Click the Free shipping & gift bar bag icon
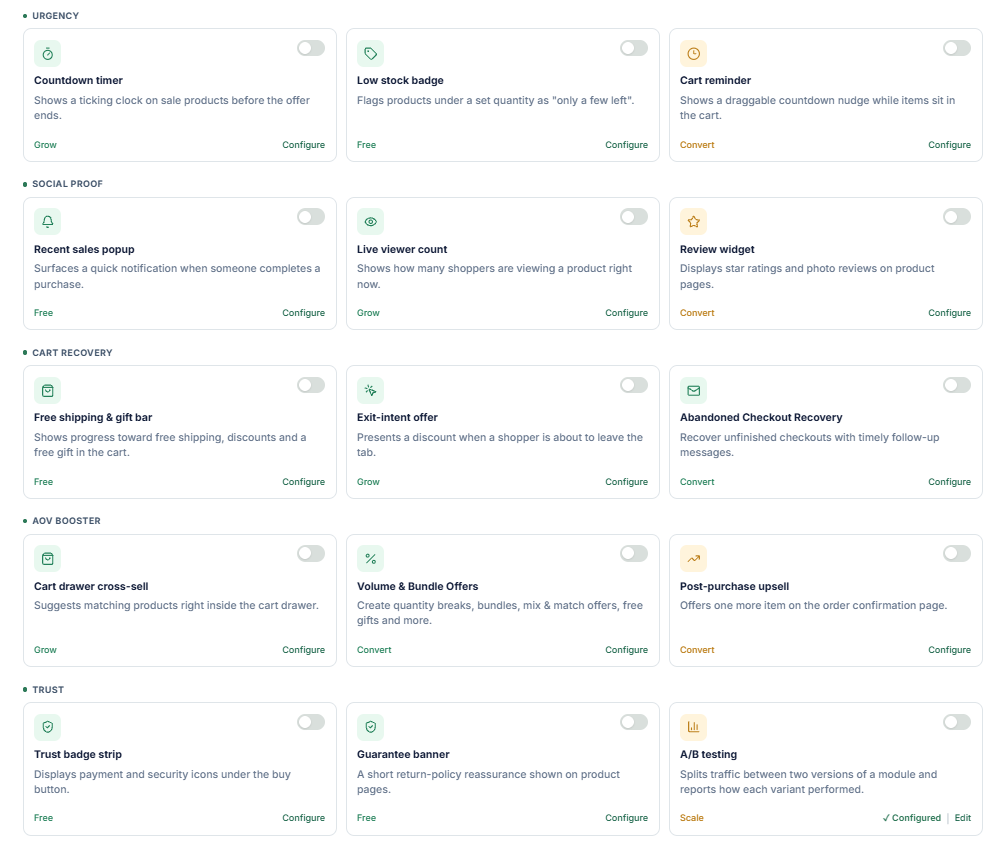Viewport: 1008px width, 855px height. [48, 390]
